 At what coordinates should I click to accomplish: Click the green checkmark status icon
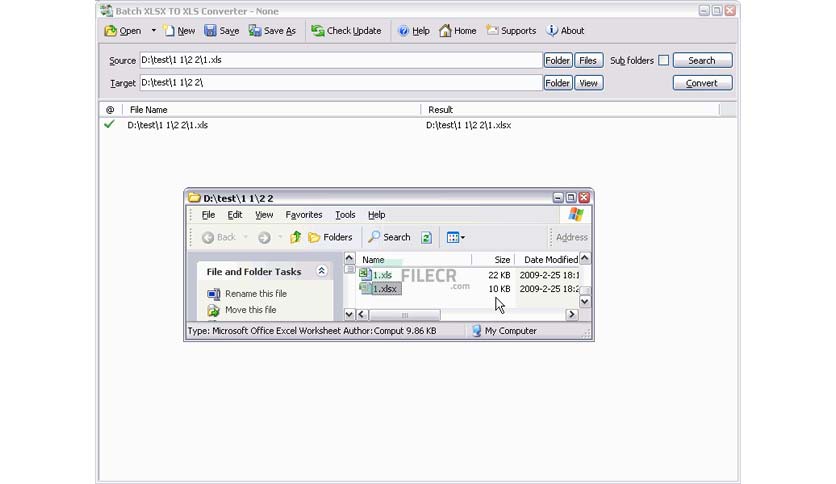(x=109, y=124)
